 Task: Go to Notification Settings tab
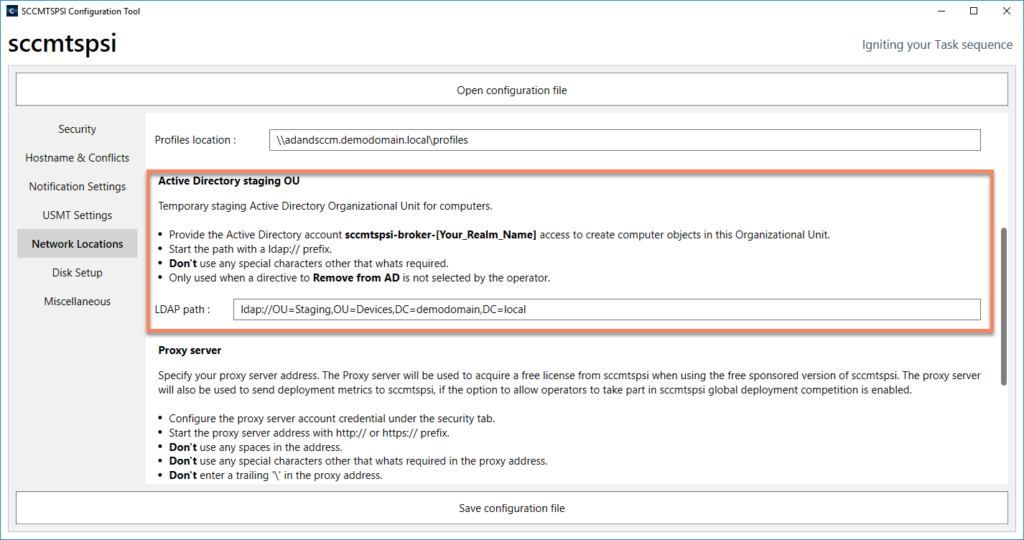pyautogui.click(x=77, y=187)
